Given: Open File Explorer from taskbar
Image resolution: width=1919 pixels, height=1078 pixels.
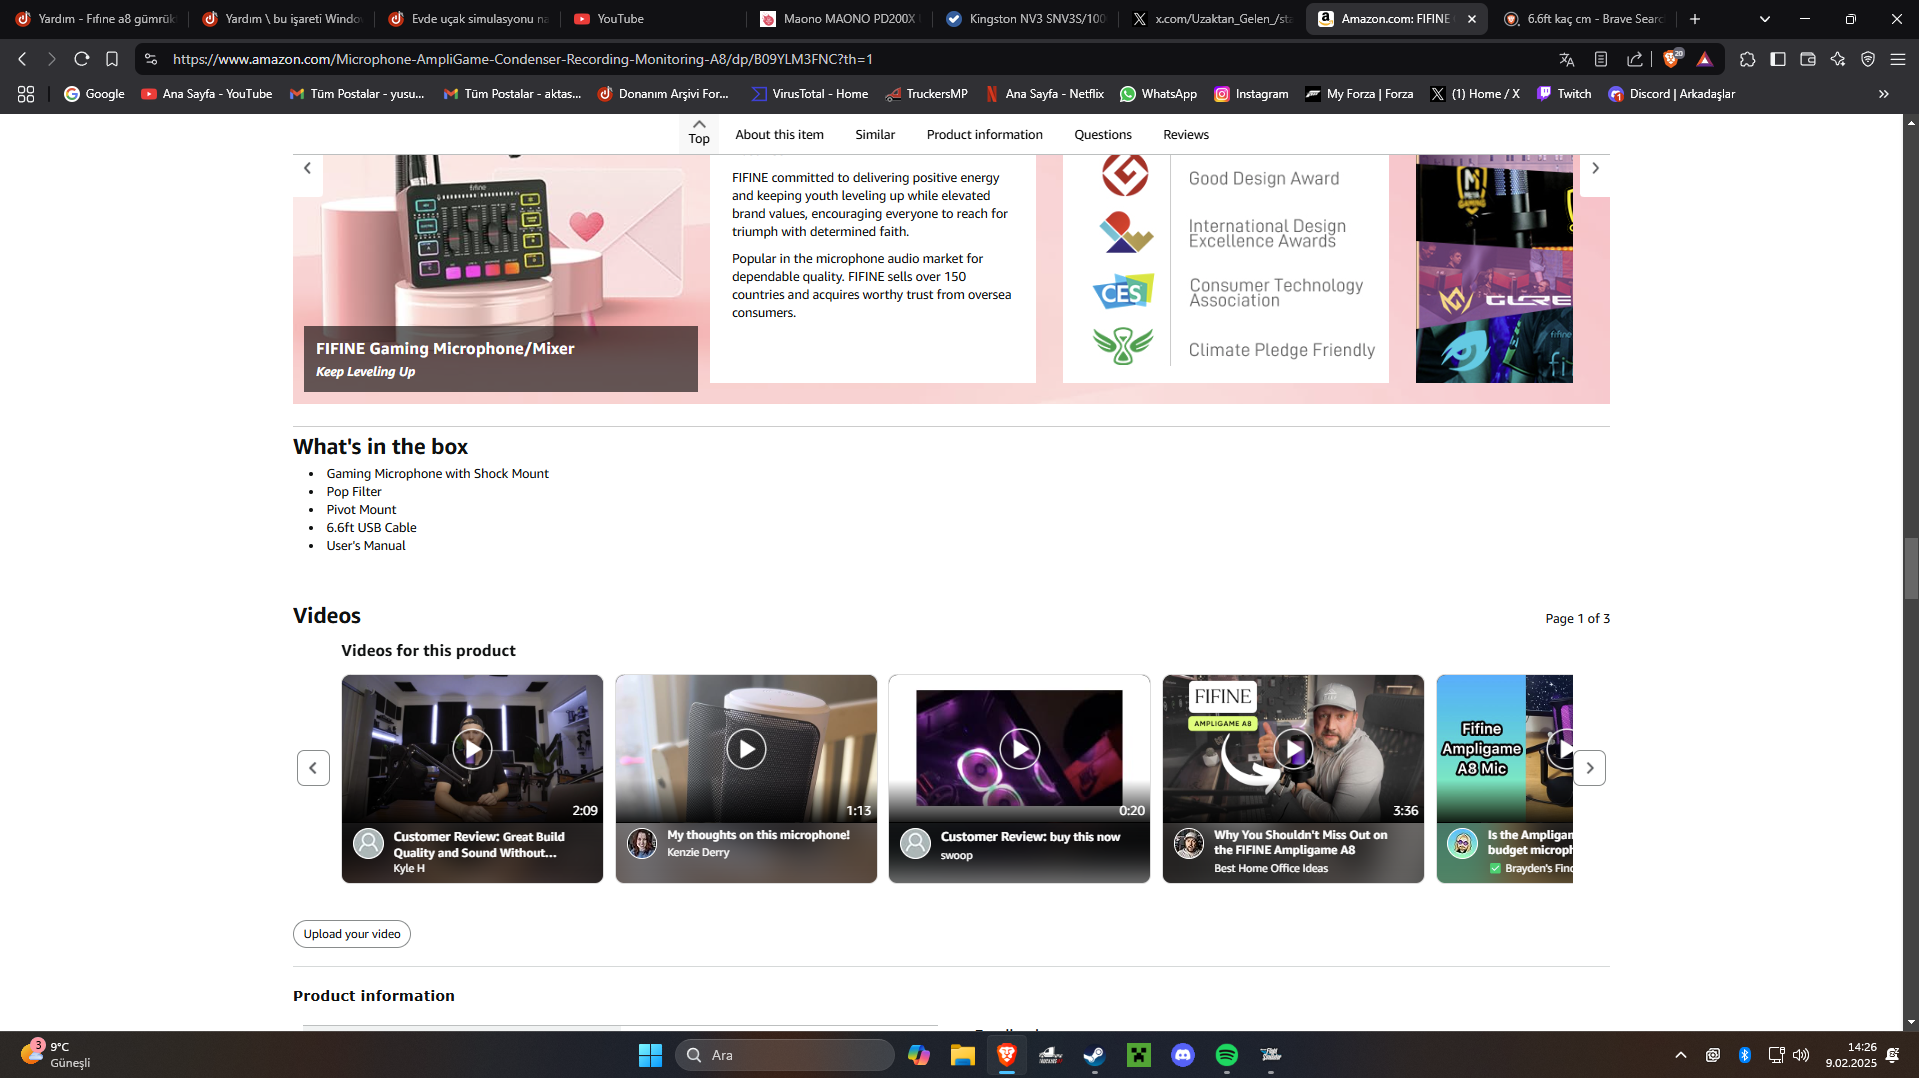Looking at the screenshot, I should pos(963,1055).
